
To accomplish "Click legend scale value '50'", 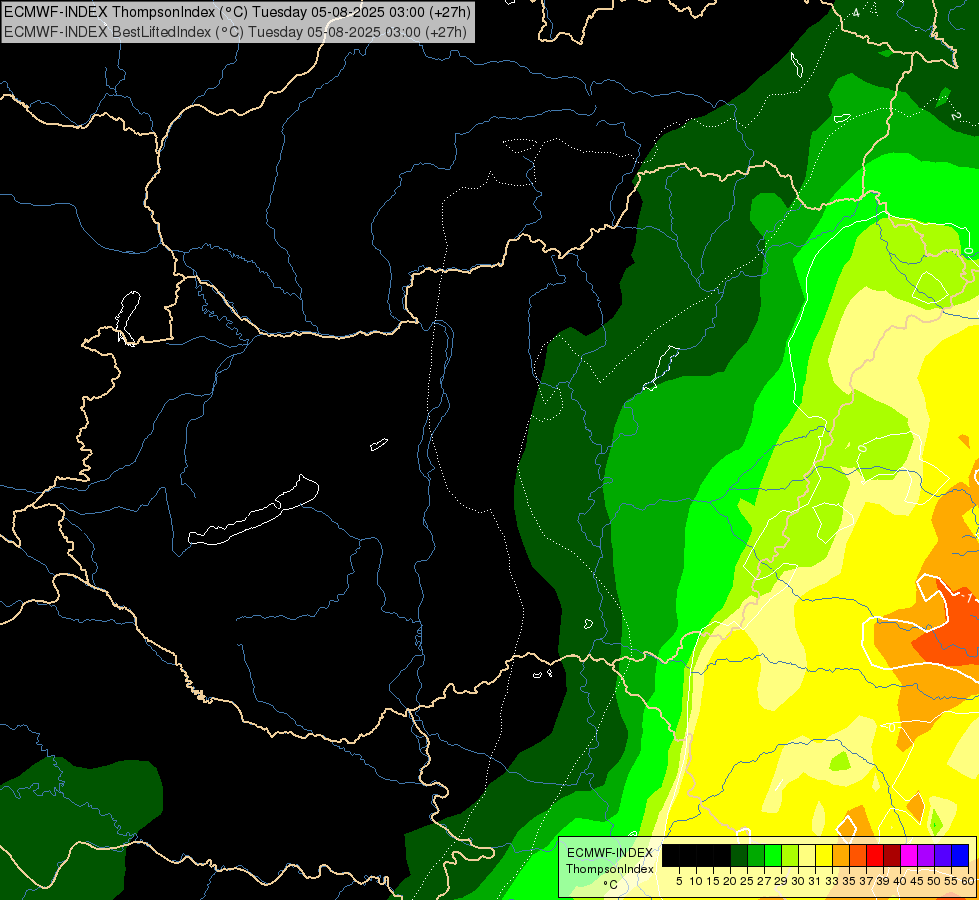I will pos(933,881).
